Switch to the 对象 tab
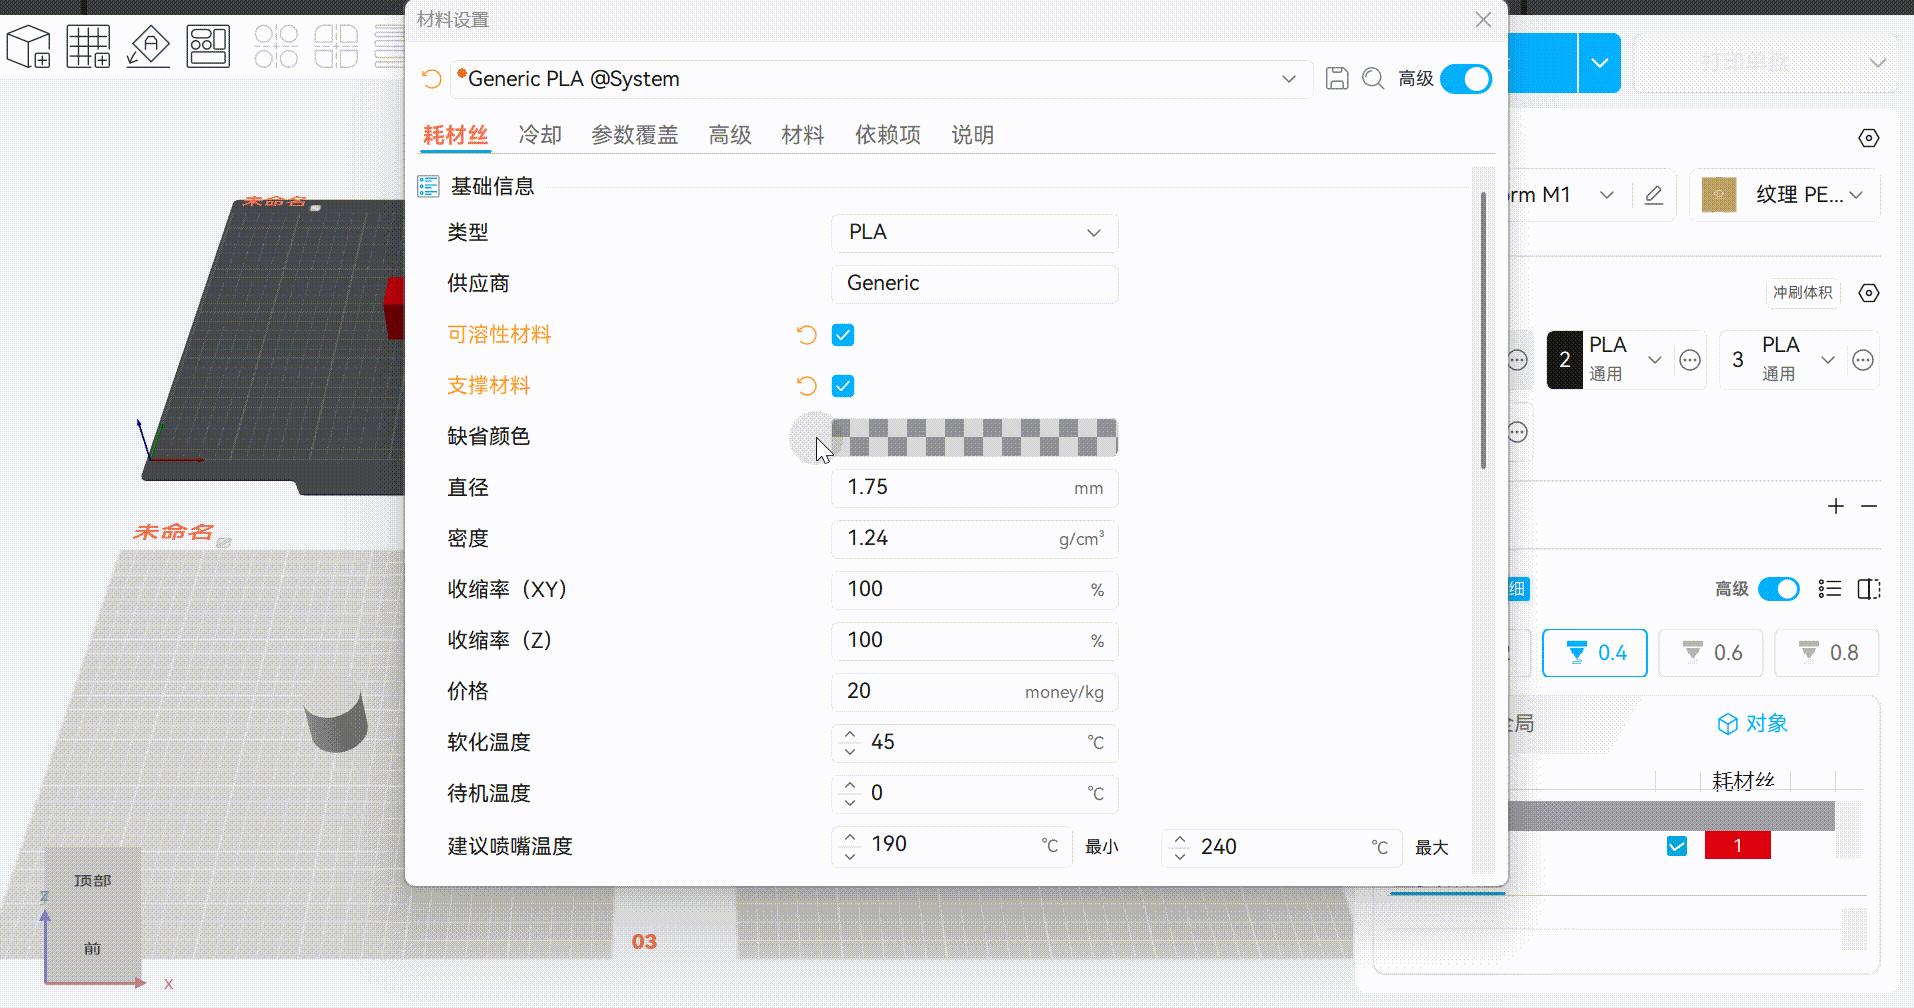Image resolution: width=1914 pixels, height=1008 pixels. click(1752, 723)
